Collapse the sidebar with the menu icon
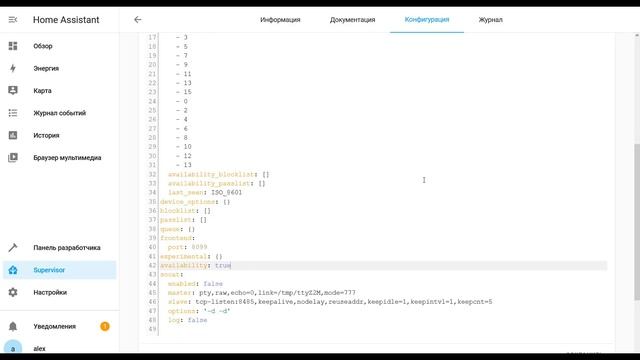 [13, 20]
